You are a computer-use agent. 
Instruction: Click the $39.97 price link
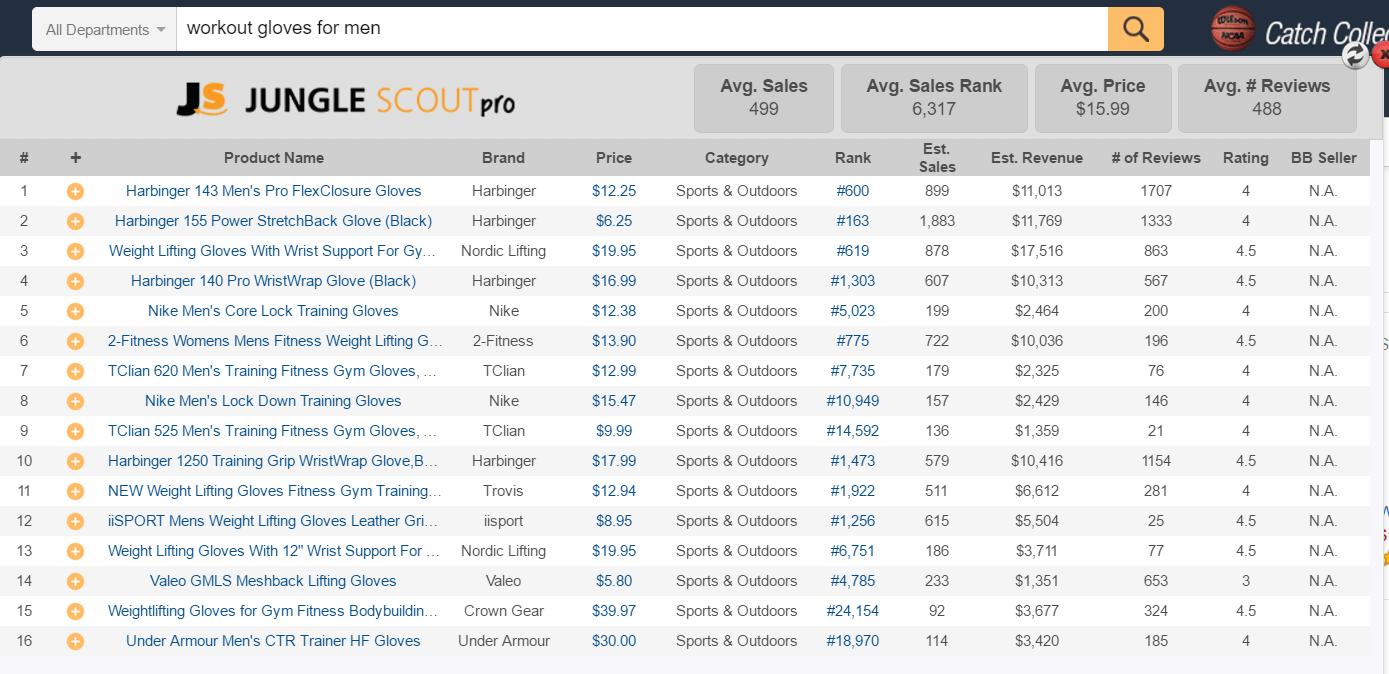[x=614, y=611]
